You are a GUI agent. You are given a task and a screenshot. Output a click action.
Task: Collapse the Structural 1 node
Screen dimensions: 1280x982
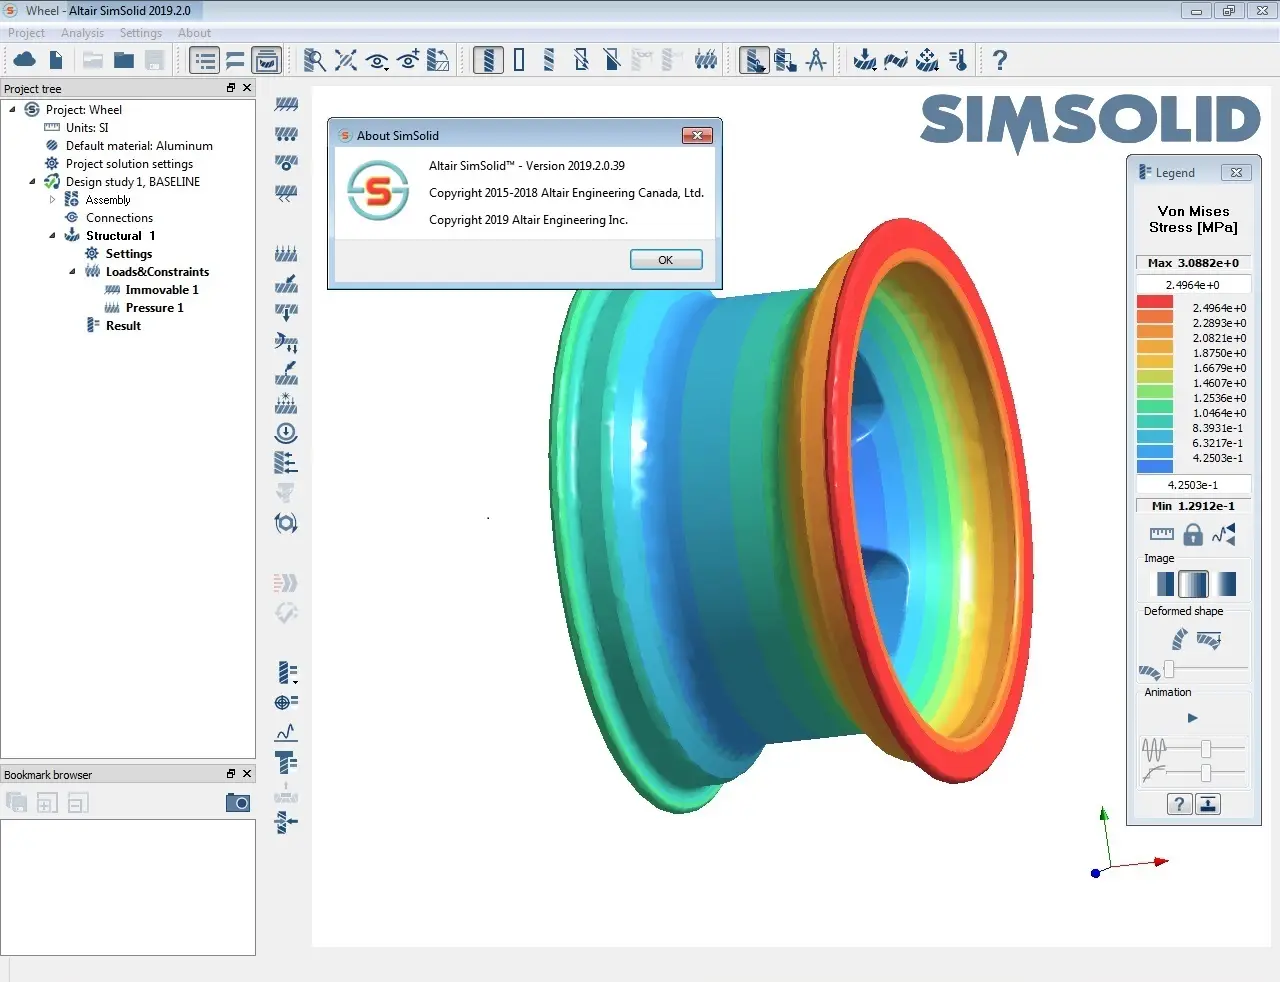(52, 236)
